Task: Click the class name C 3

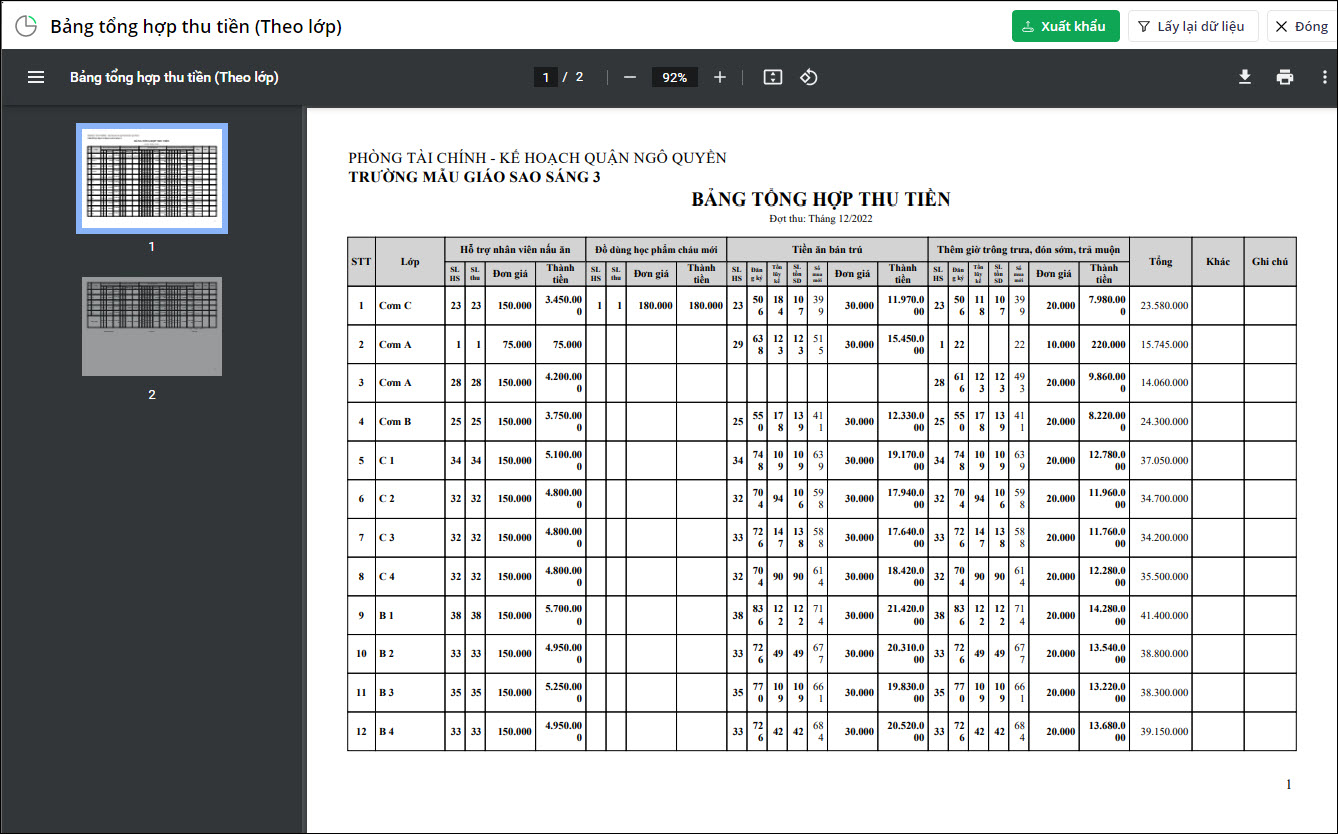Action: pos(387,537)
